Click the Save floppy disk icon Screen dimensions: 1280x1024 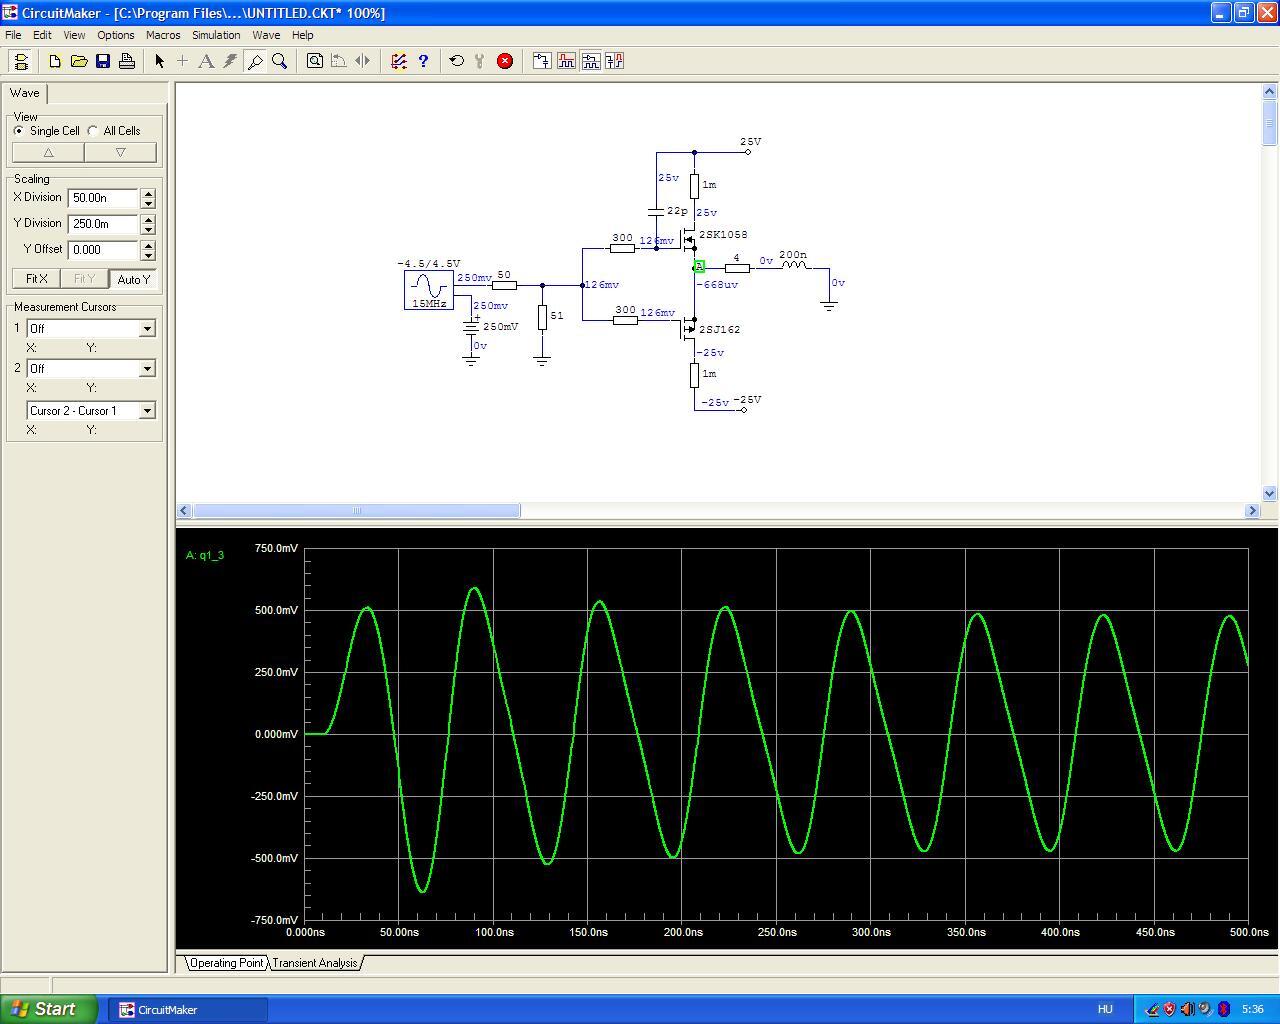click(103, 61)
